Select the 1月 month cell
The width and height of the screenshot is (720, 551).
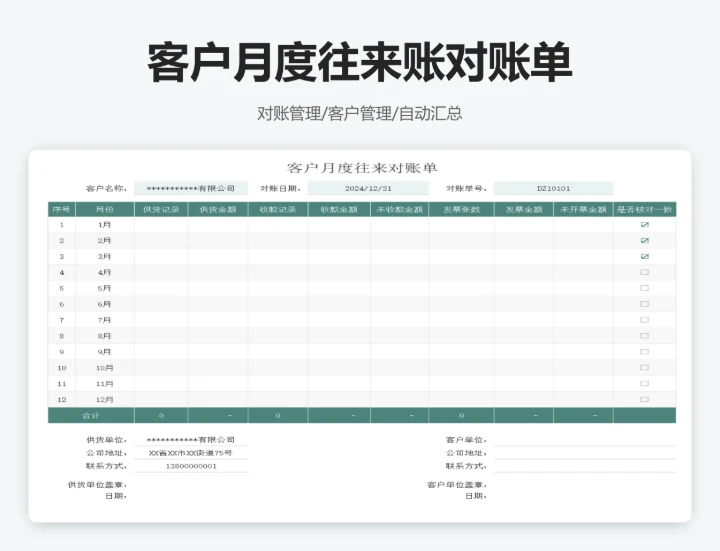tap(105, 225)
